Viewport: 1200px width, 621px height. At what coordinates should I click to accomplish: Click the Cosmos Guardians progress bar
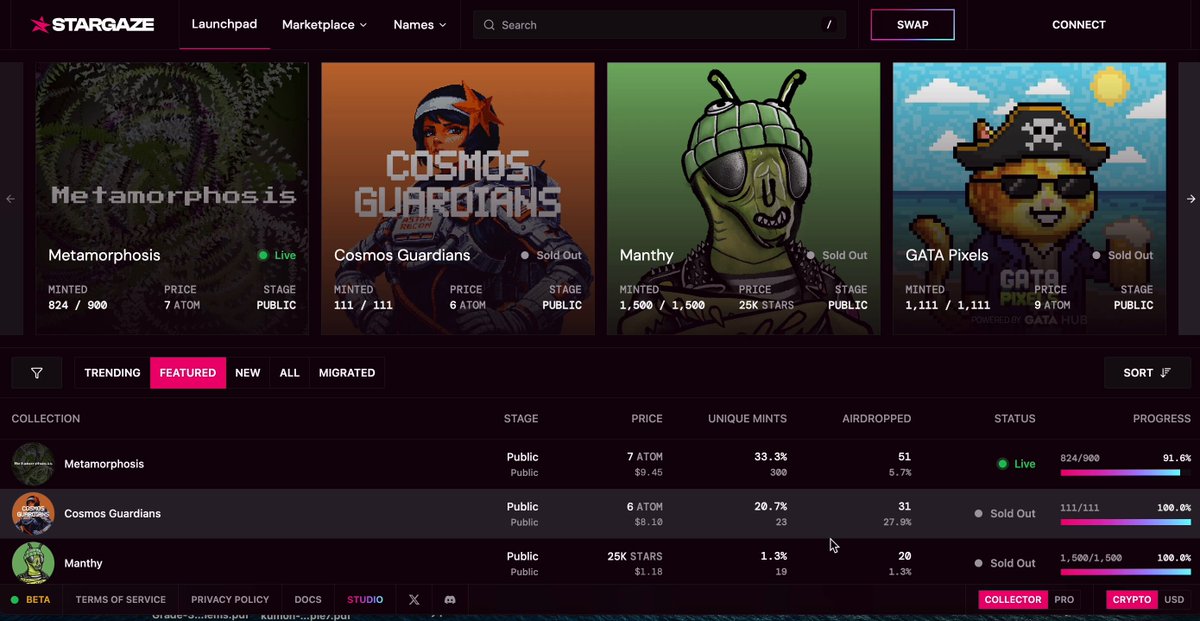coord(1125,522)
